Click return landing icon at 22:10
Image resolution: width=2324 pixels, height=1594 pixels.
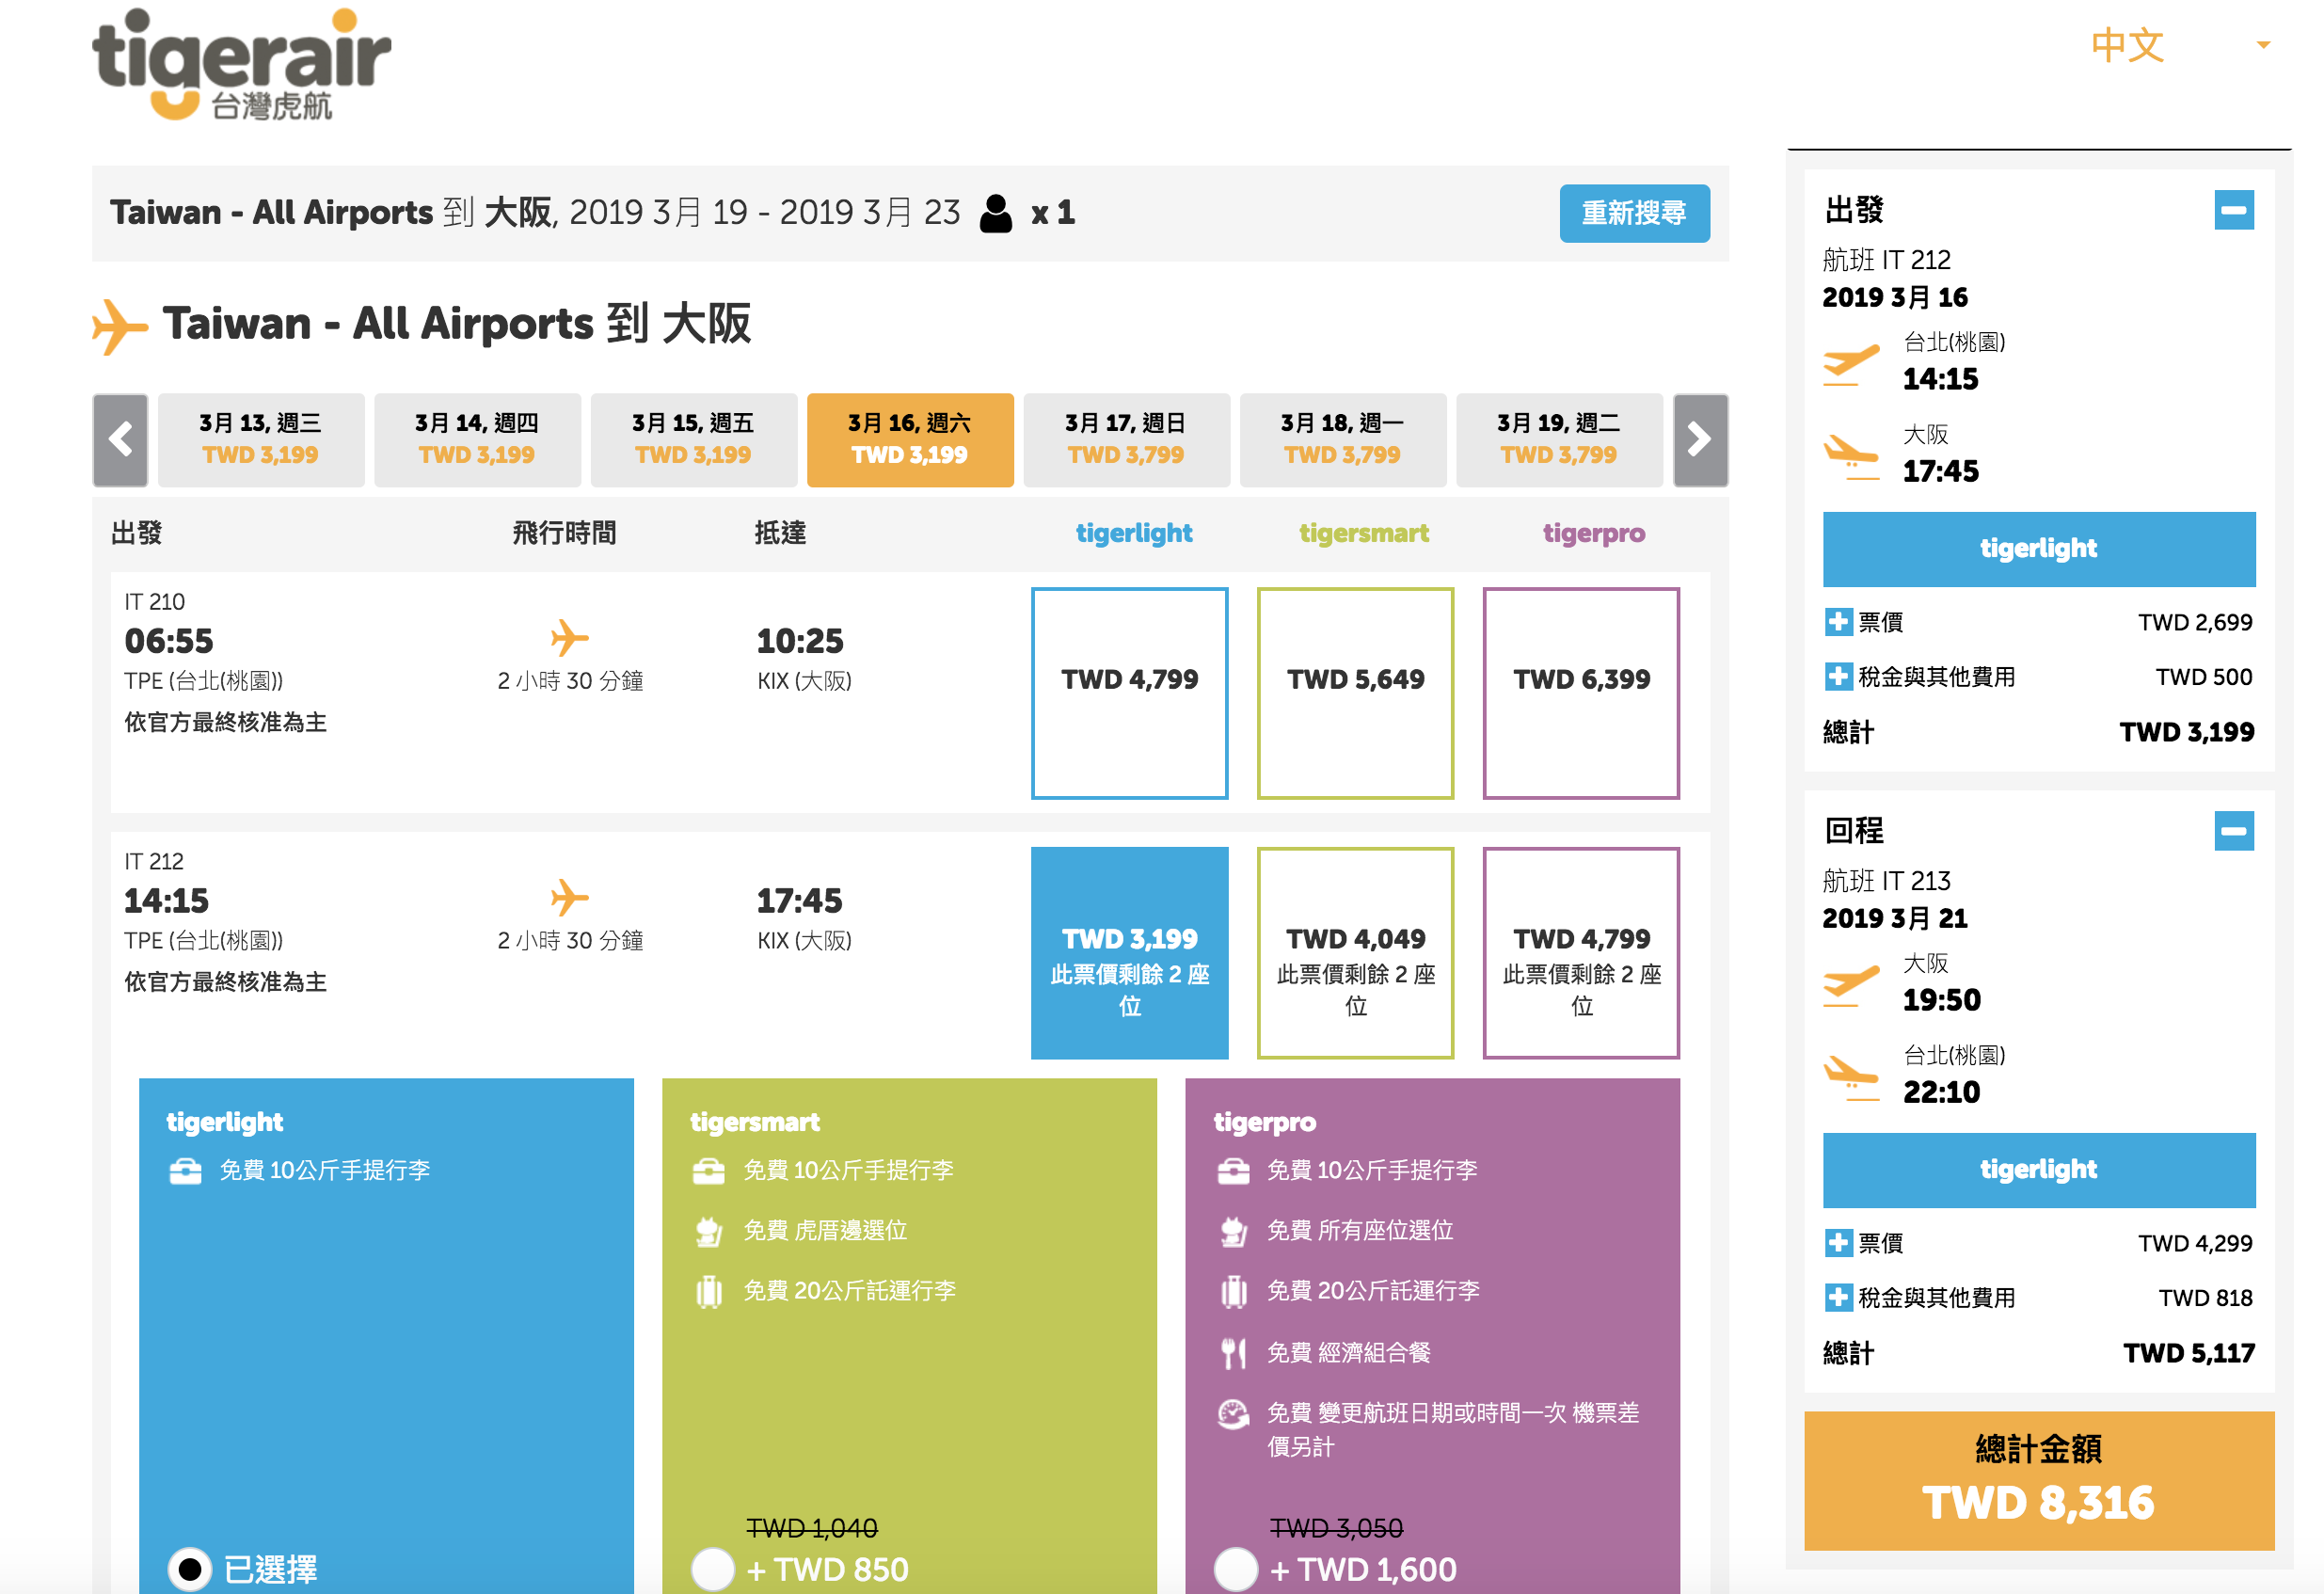(x=1851, y=1077)
